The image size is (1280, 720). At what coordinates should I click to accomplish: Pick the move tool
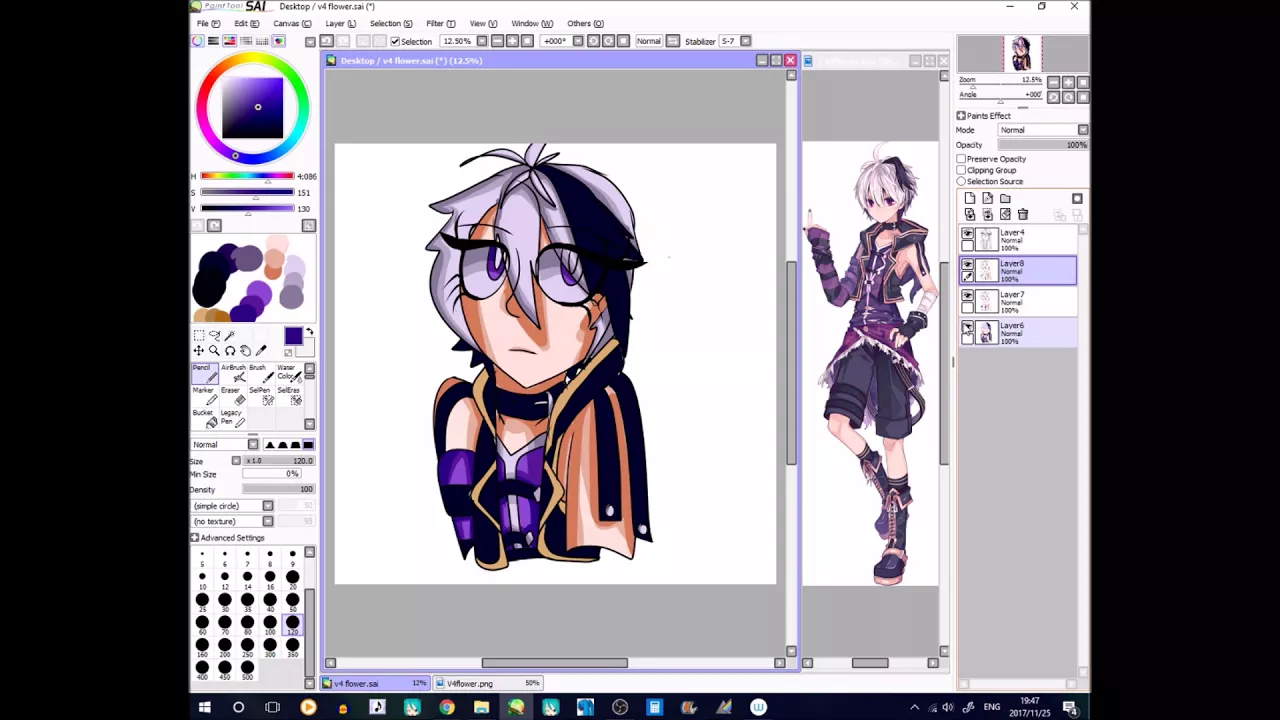pyautogui.click(x=199, y=351)
